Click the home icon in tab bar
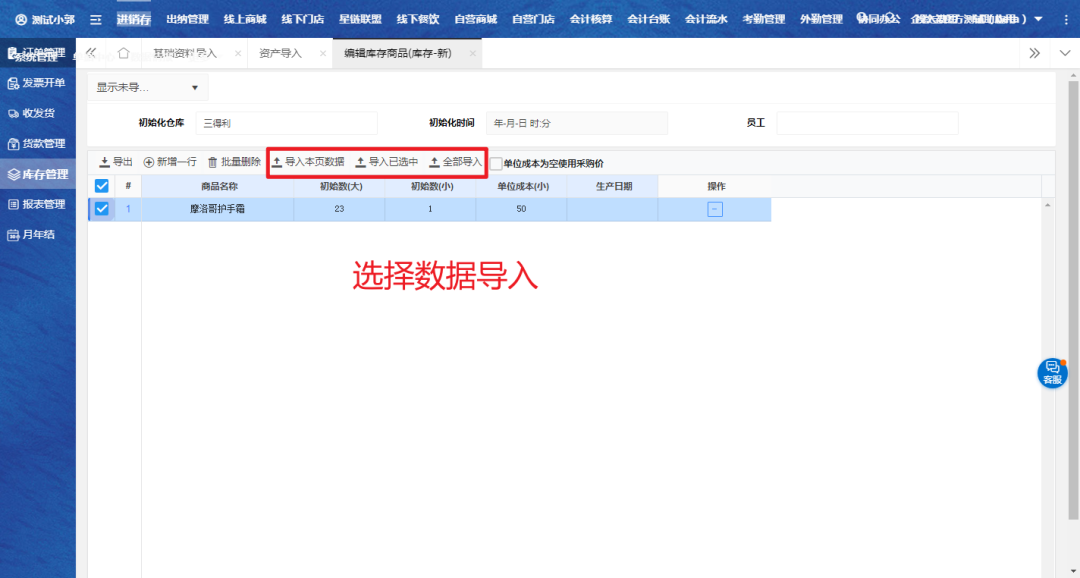This screenshot has height=578, width=1080. [124, 53]
